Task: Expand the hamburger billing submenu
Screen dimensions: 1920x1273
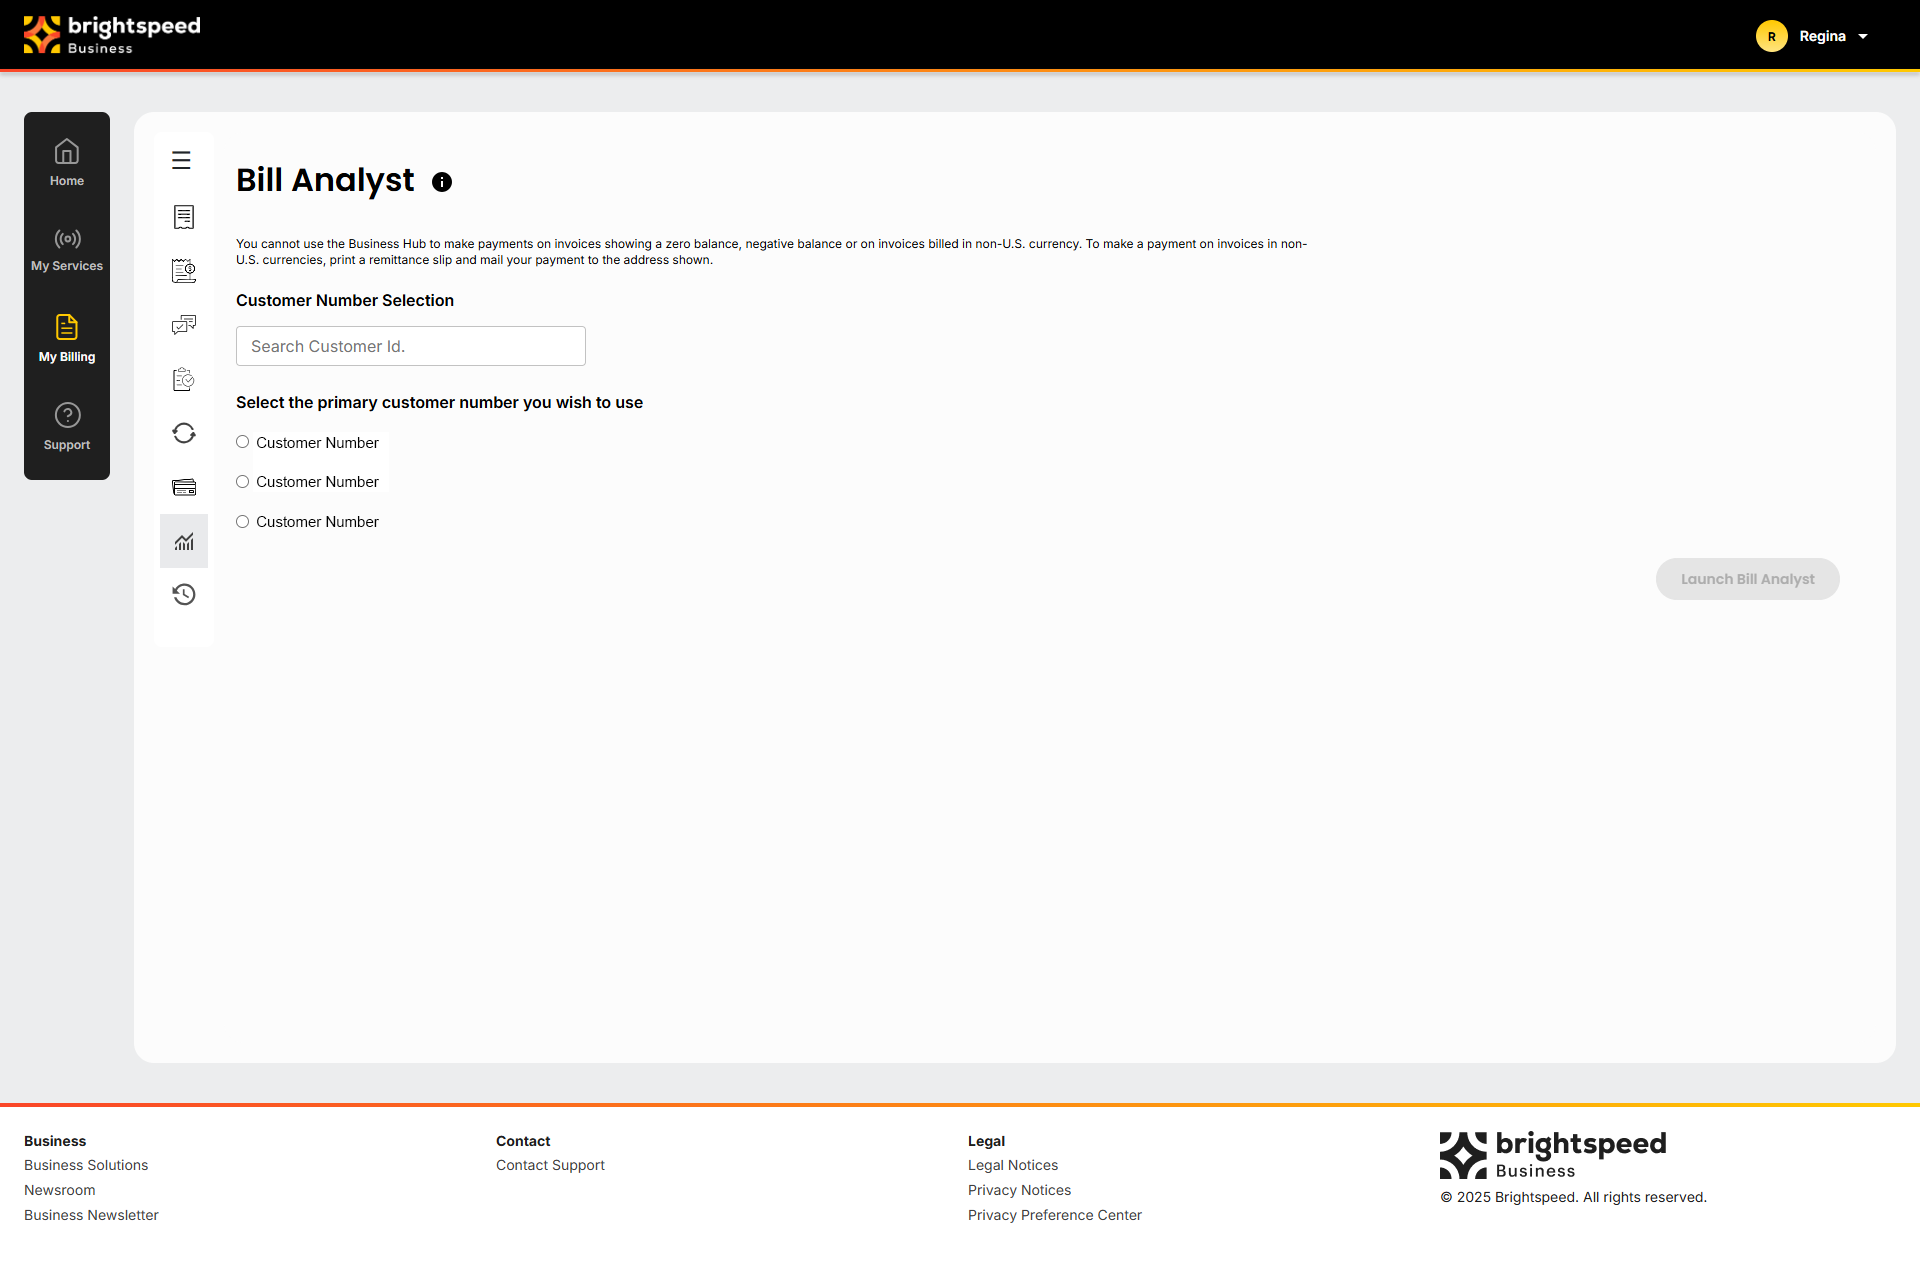Action: tap(181, 160)
